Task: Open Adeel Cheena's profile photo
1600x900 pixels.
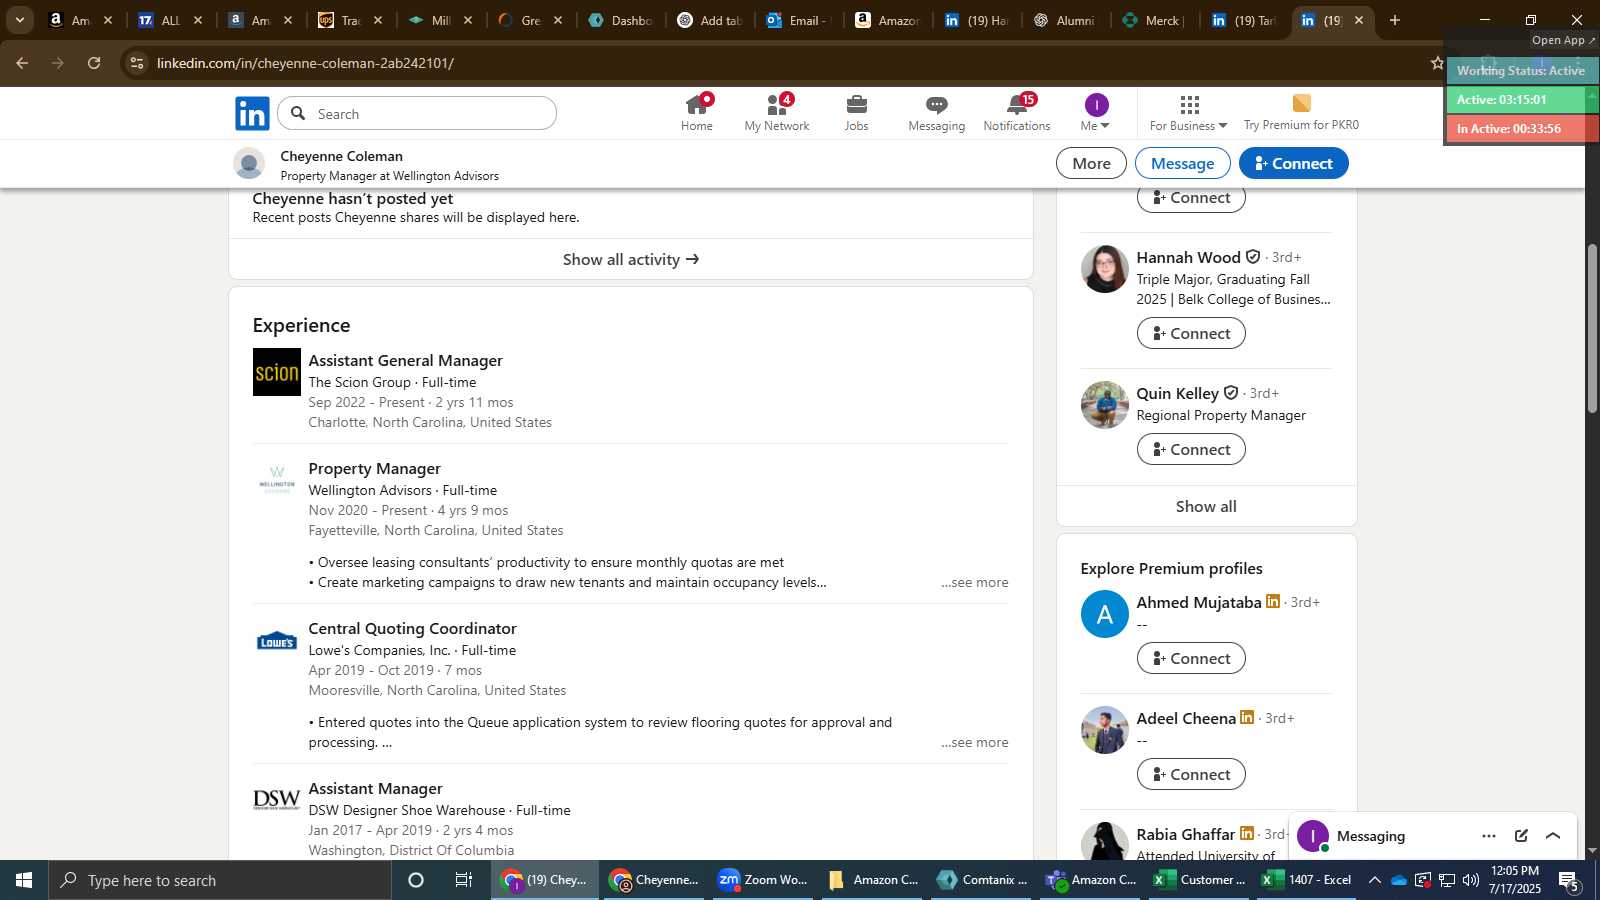Action: [1105, 730]
